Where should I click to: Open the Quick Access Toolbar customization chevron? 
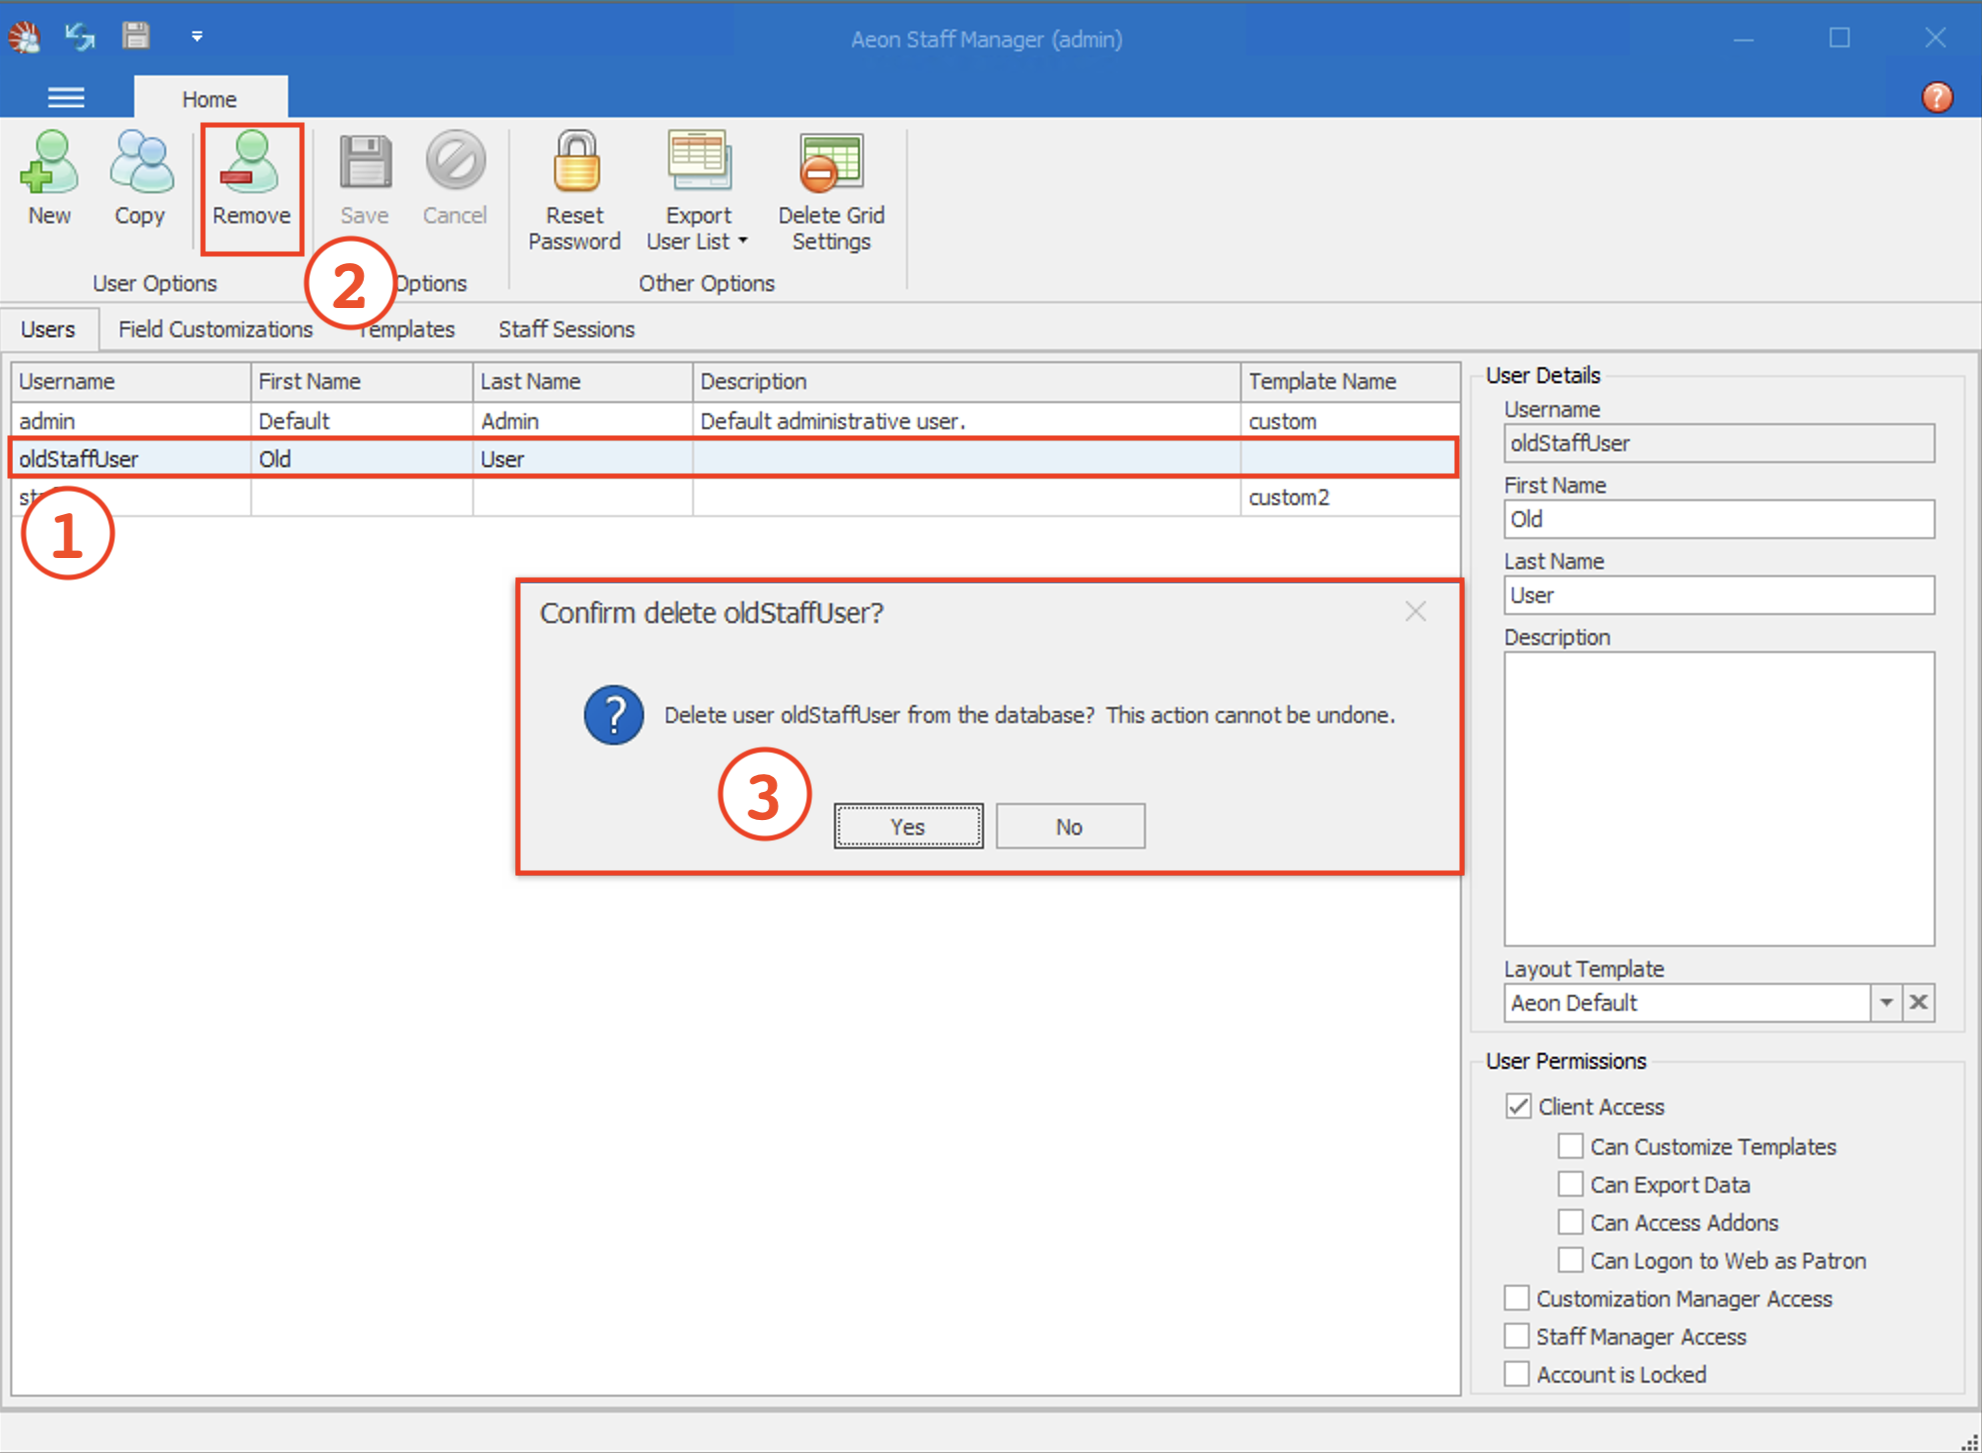coord(197,36)
